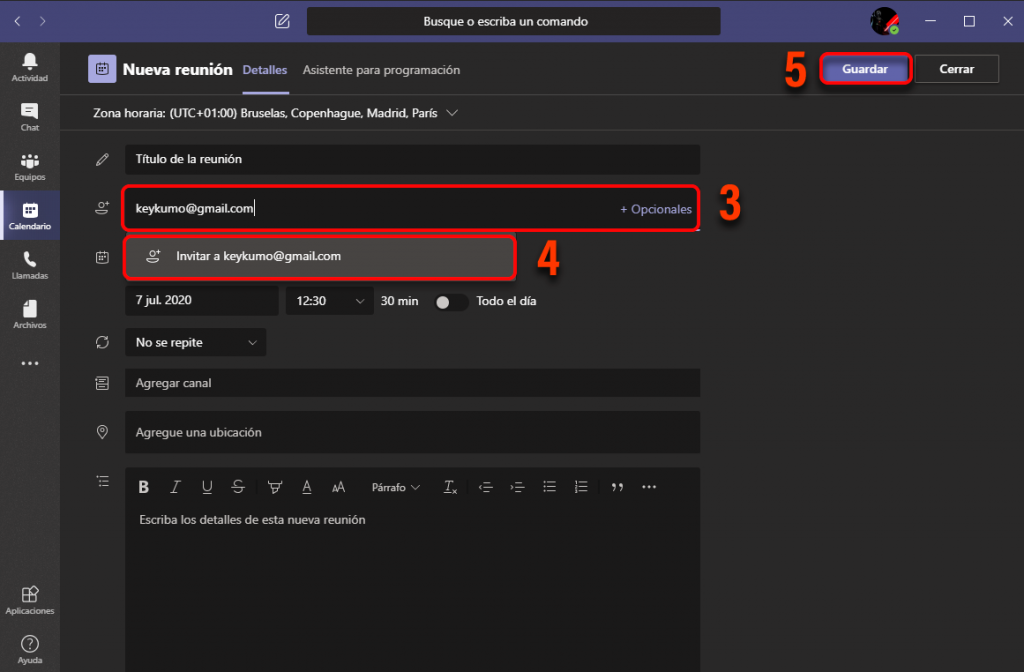Insert a numbered list in the description
Image resolution: width=1024 pixels, height=672 pixels.
[581, 487]
